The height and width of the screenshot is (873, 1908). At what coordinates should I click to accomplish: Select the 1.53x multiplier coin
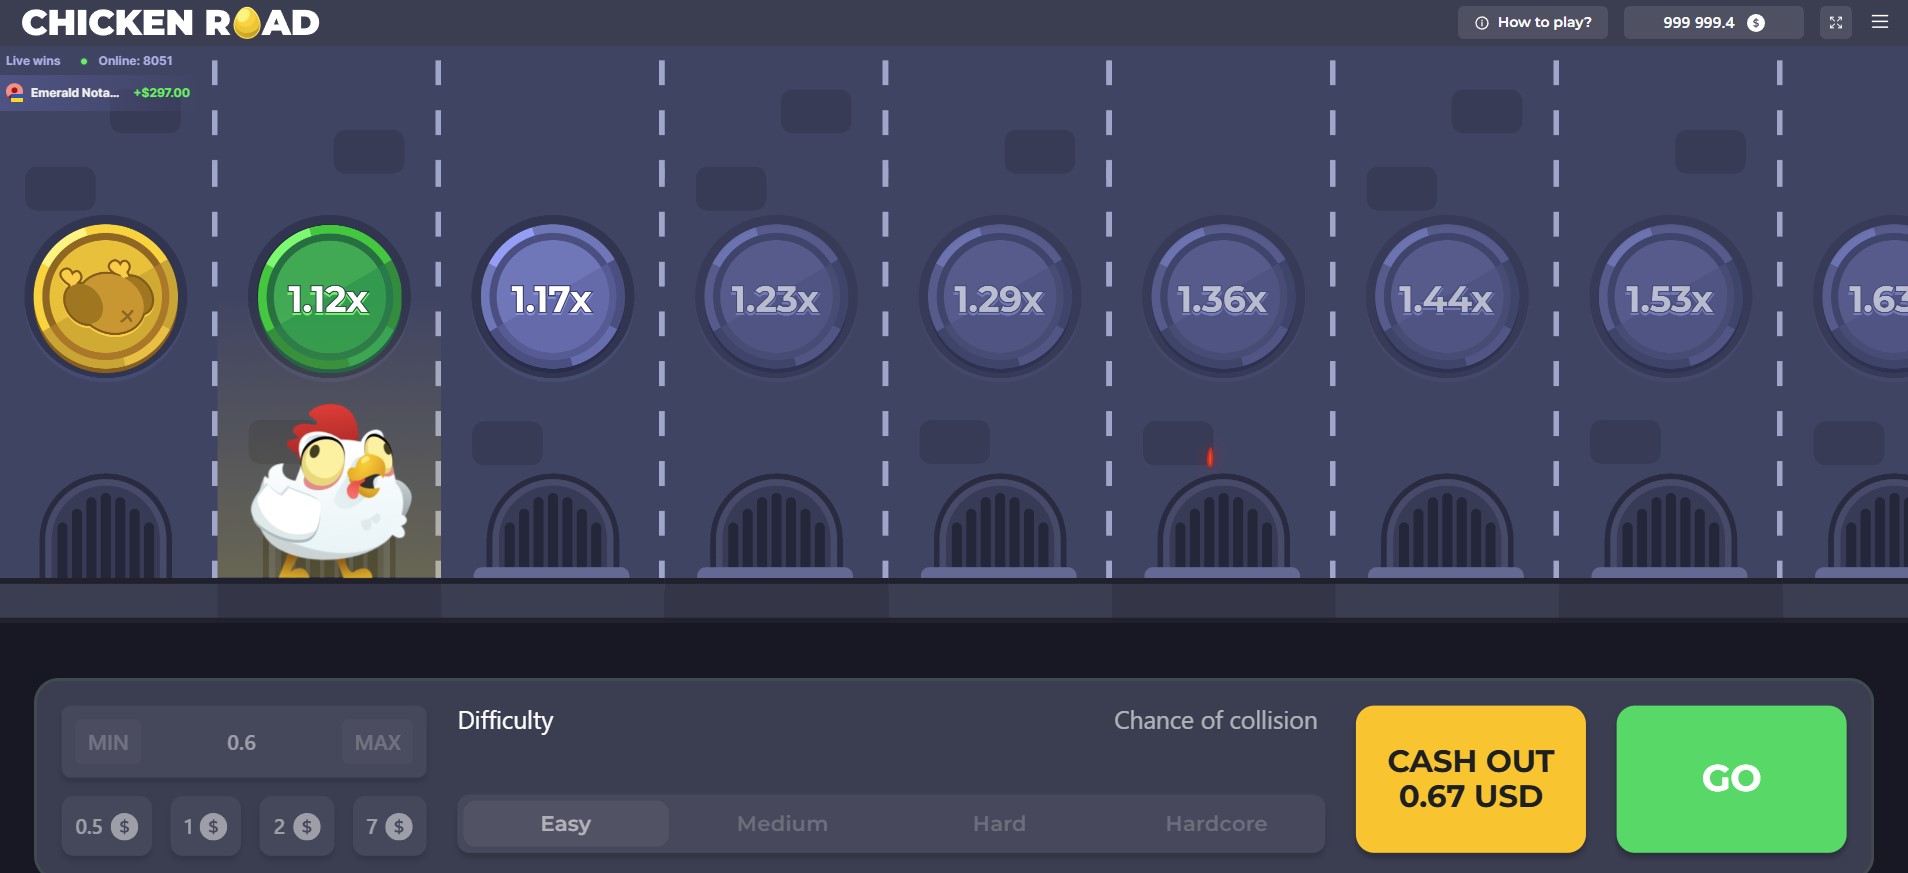click(1670, 297)
